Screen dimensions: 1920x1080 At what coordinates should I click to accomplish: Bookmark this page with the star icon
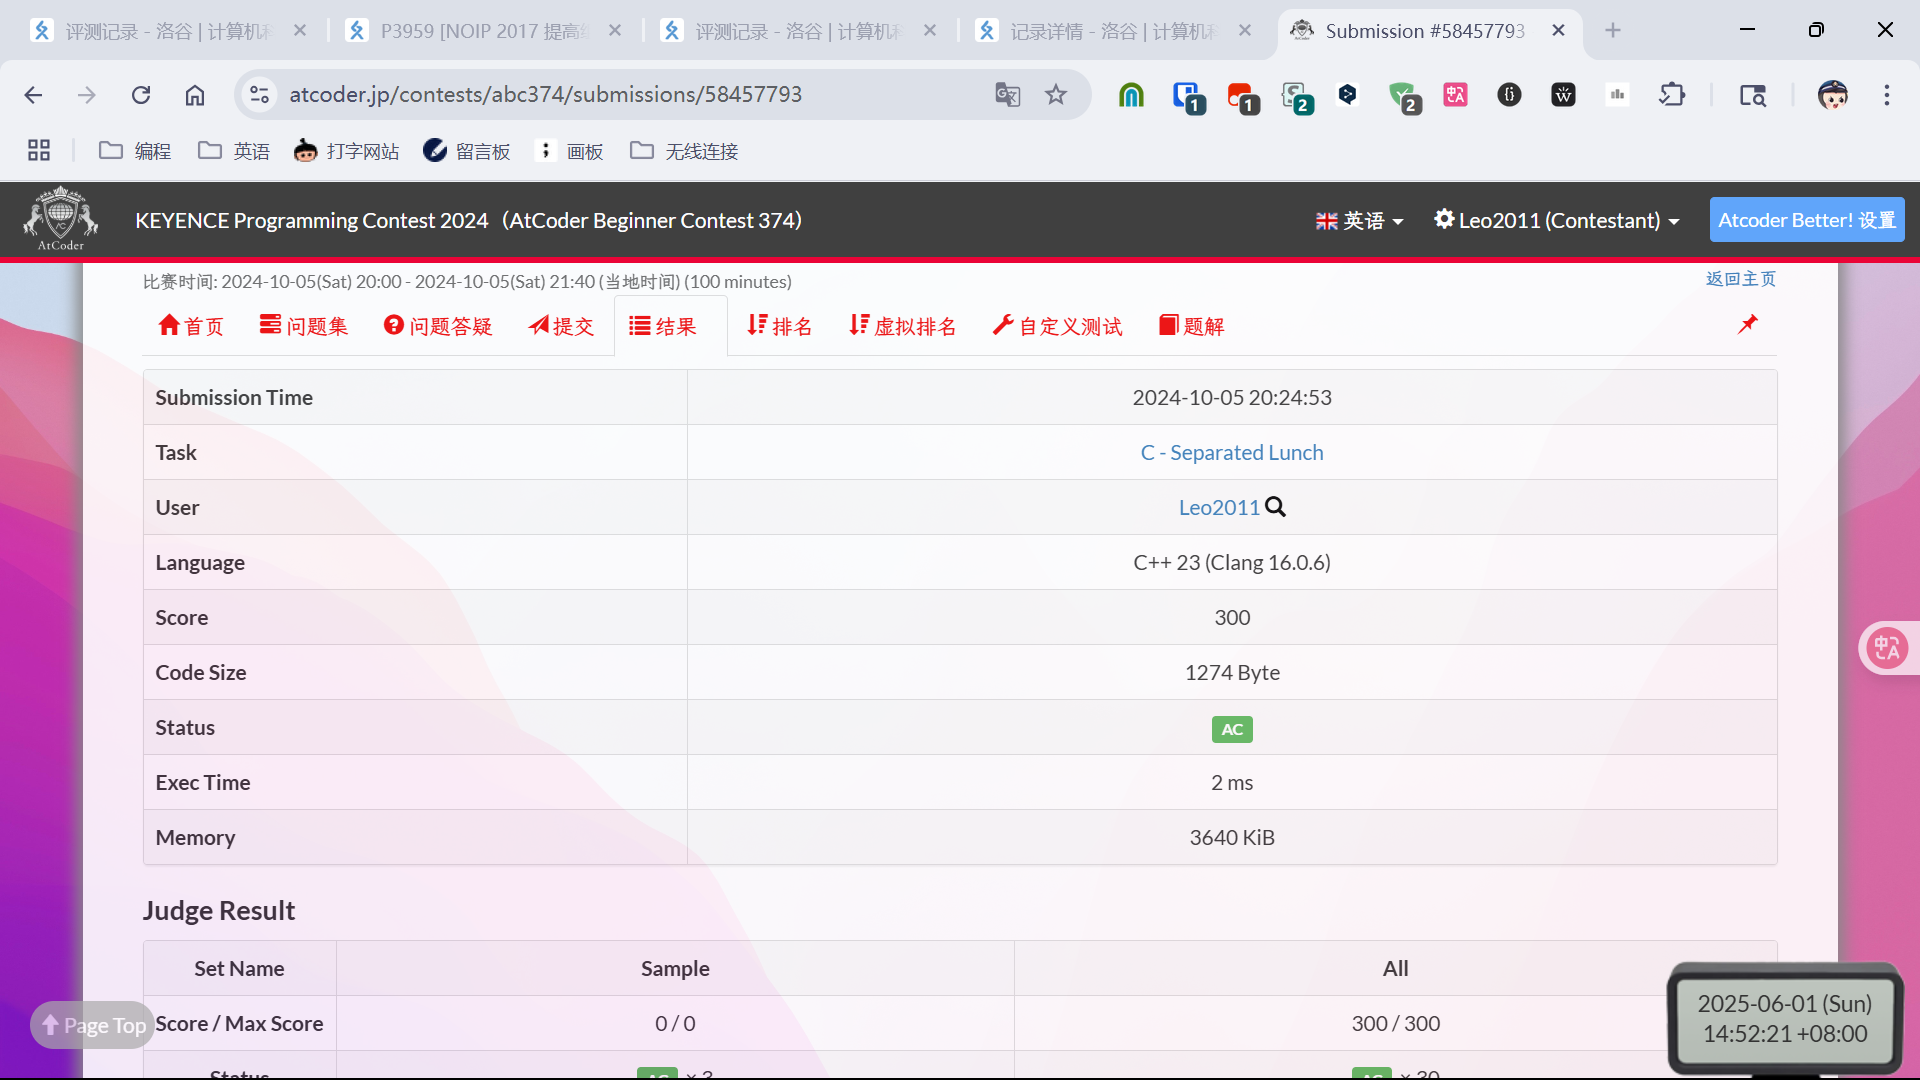click(x=1056, y=95)
